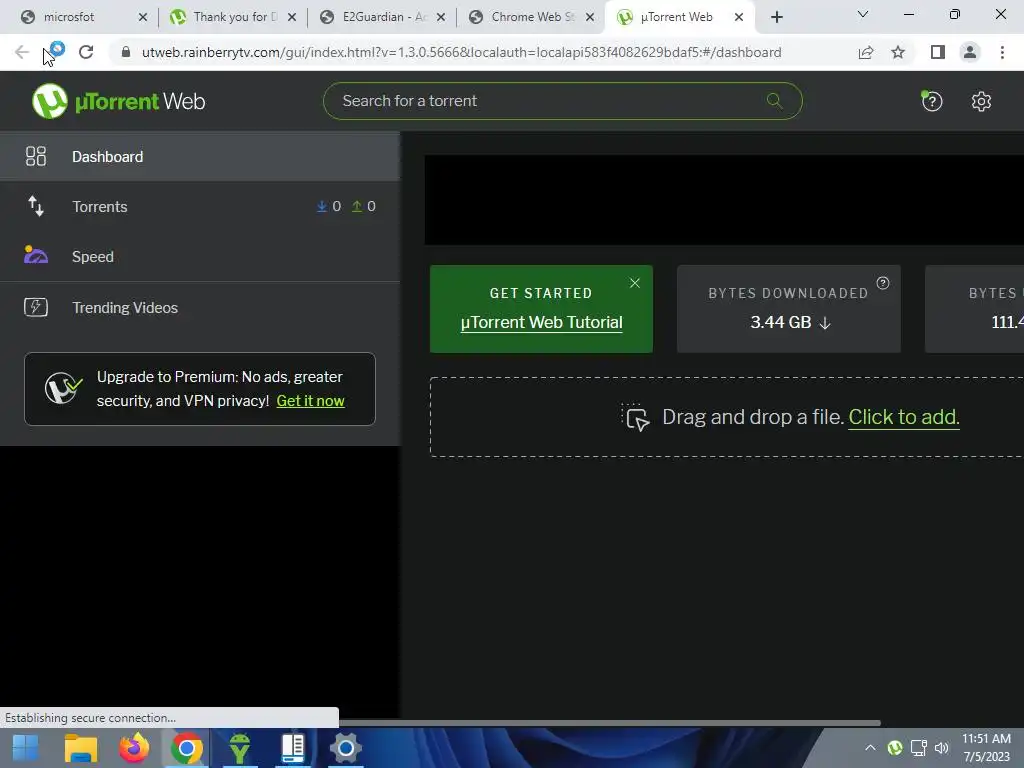Viewport: 1024px width, 768px height.
Task: Switch to Thank you for D tab
Action: (234, 17)
